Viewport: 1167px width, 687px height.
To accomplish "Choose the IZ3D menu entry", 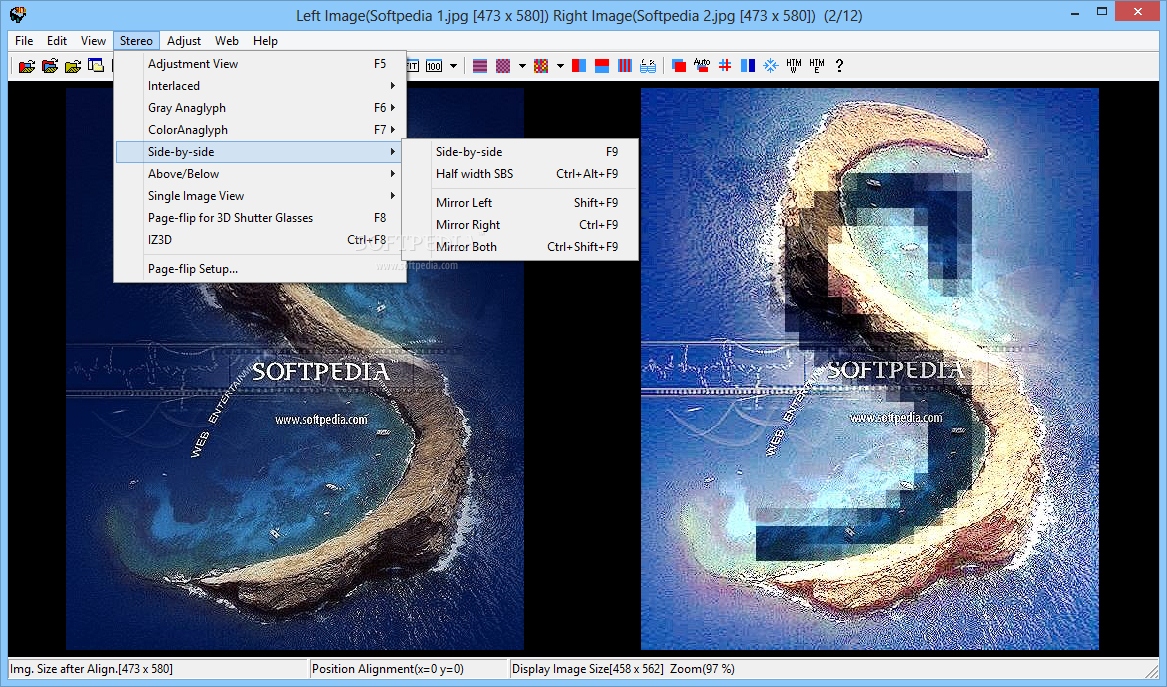I will click(x=259, y=240).
